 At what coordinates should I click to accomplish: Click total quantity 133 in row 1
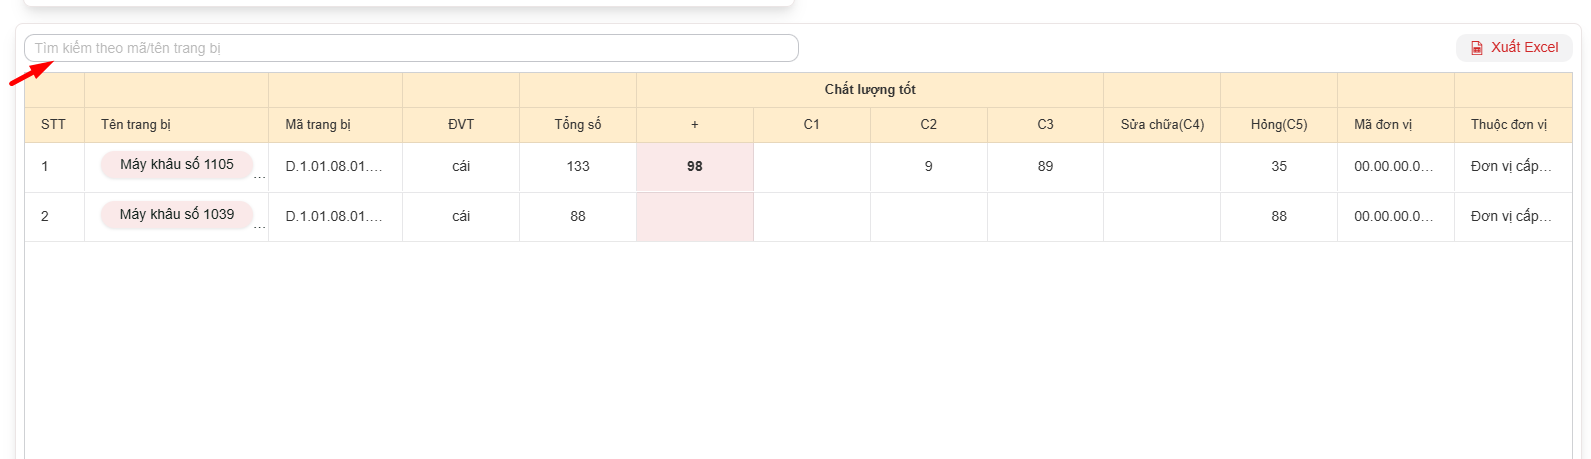point(578,167)
